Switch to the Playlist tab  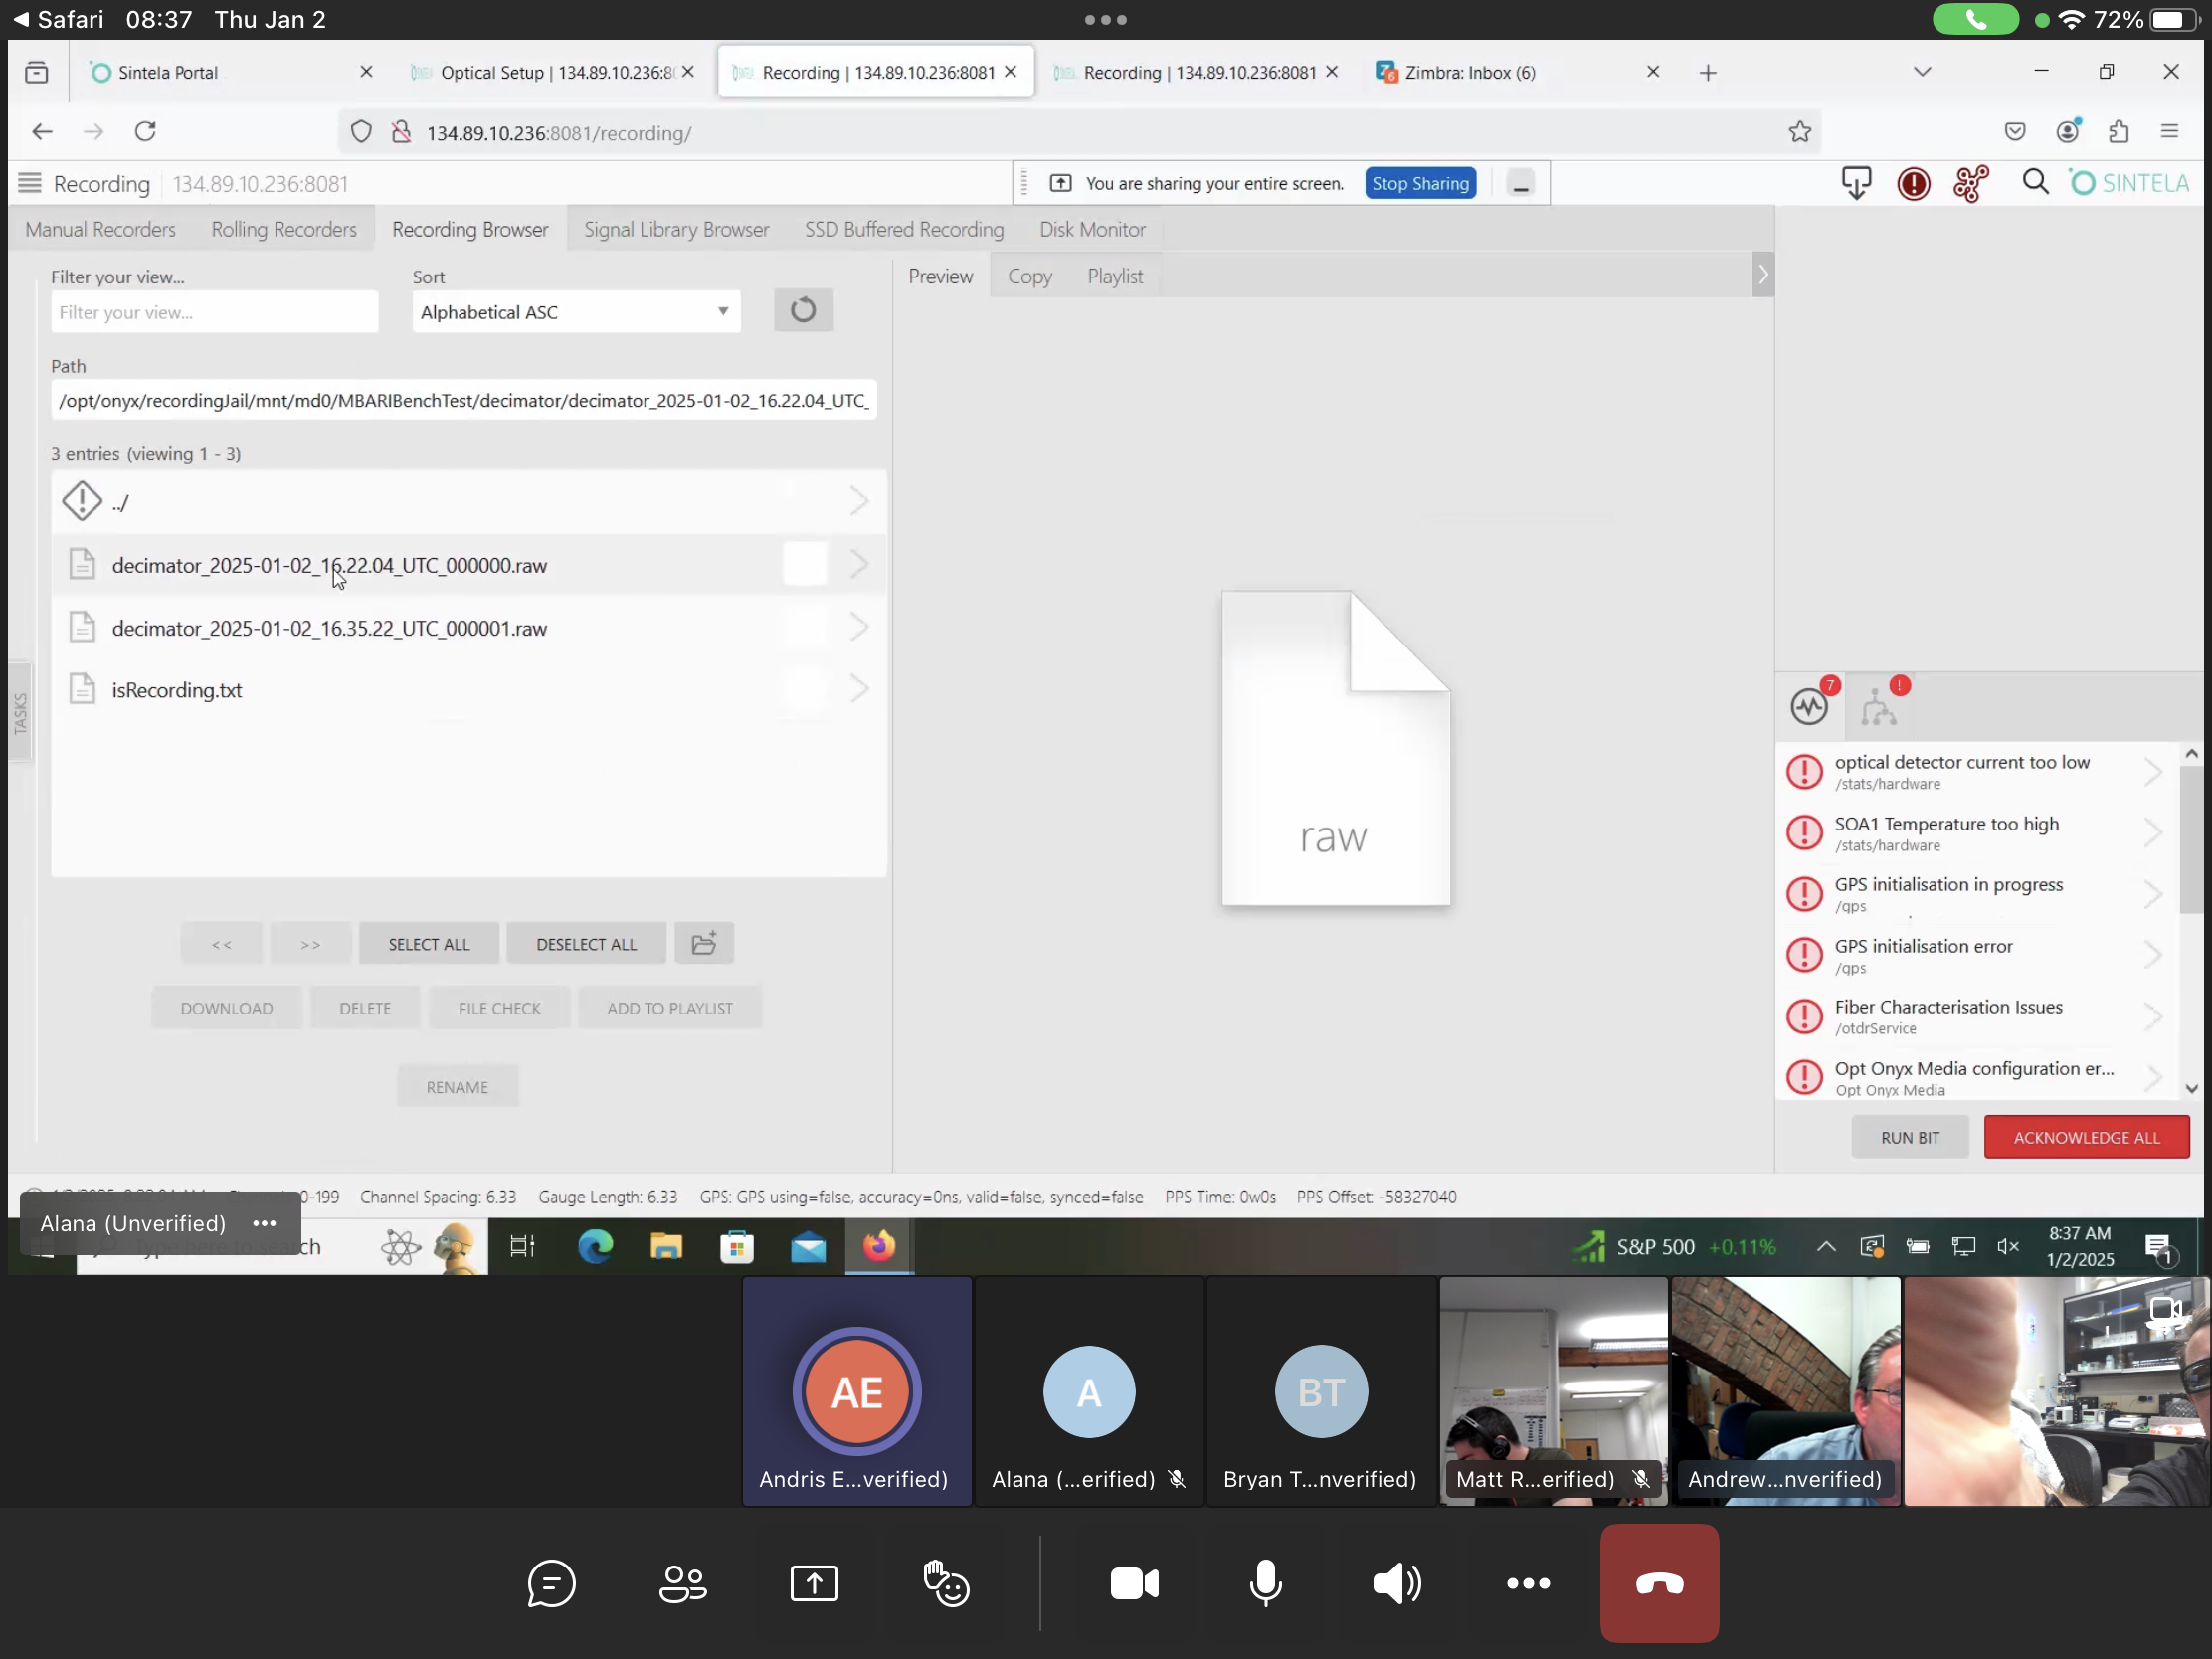[1115, 276]
